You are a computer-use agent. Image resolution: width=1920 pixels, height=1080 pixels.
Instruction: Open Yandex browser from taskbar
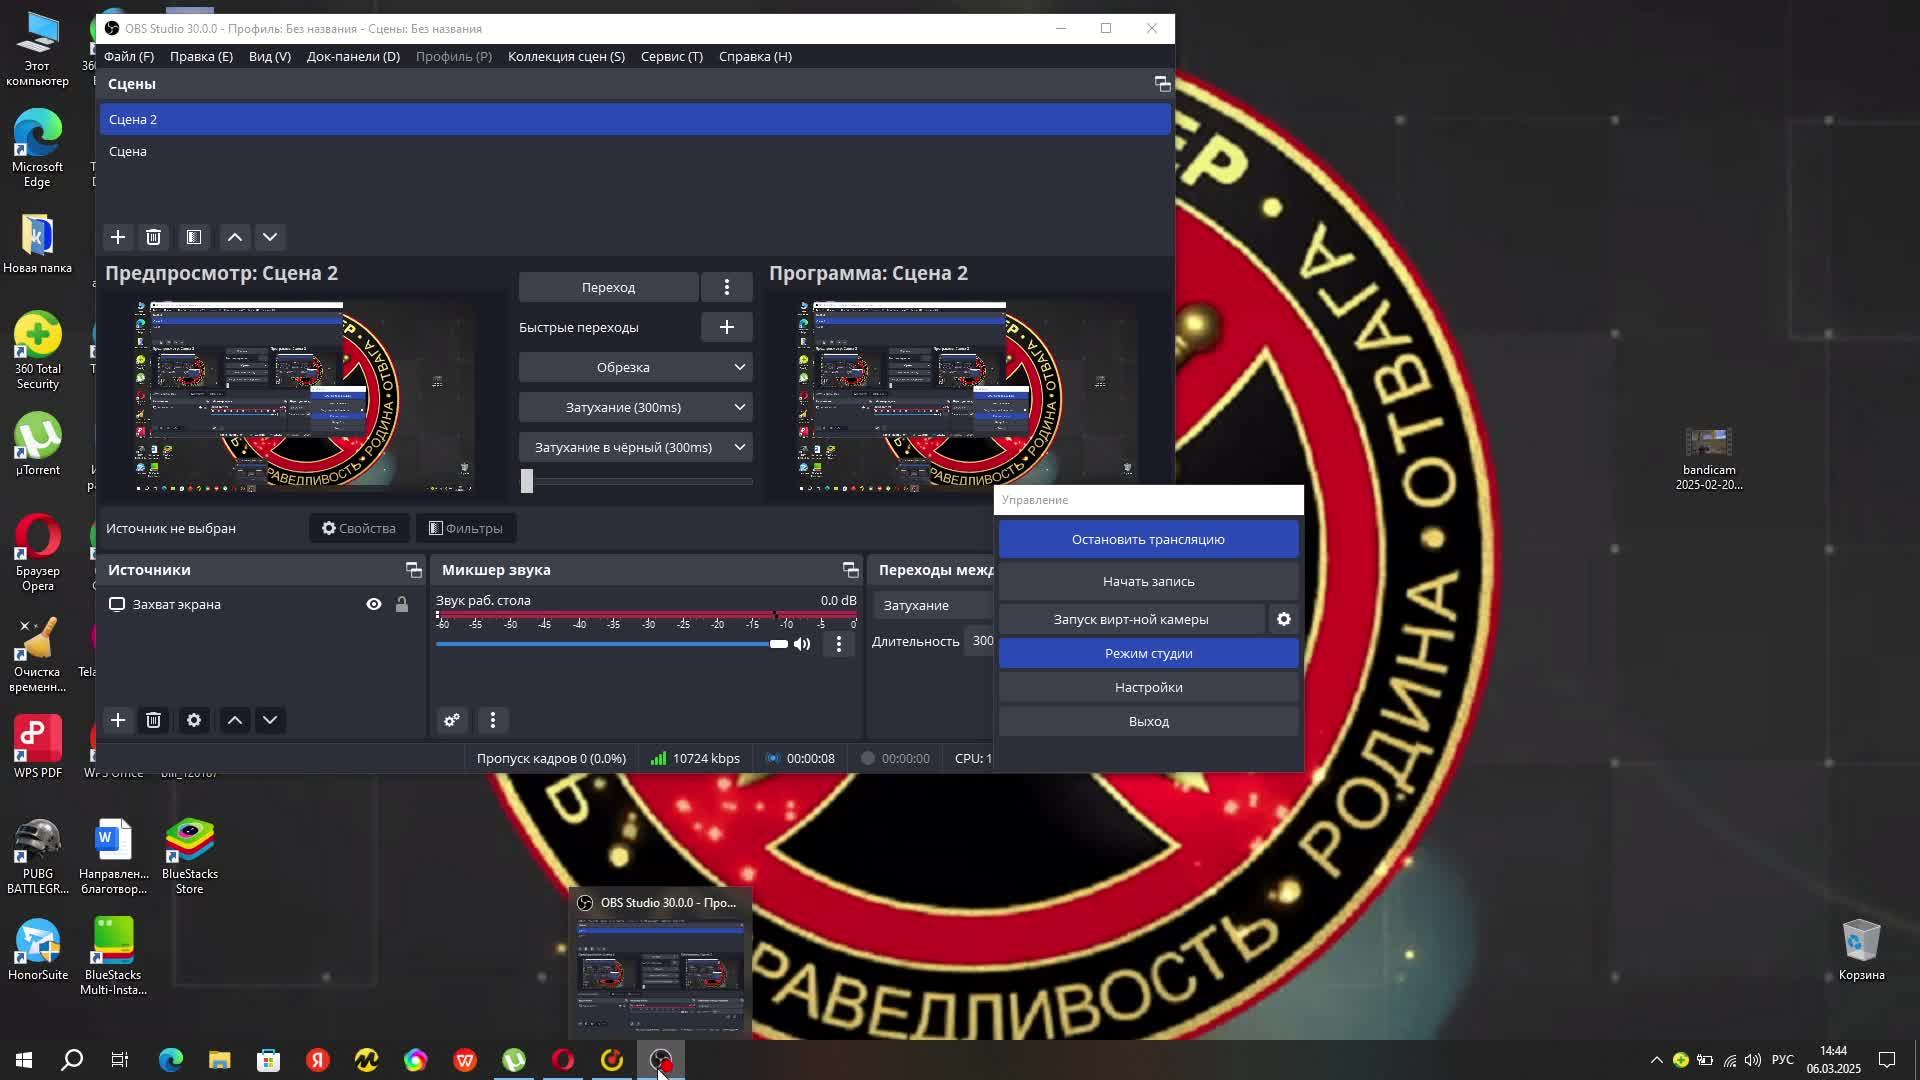(318, 1060)
